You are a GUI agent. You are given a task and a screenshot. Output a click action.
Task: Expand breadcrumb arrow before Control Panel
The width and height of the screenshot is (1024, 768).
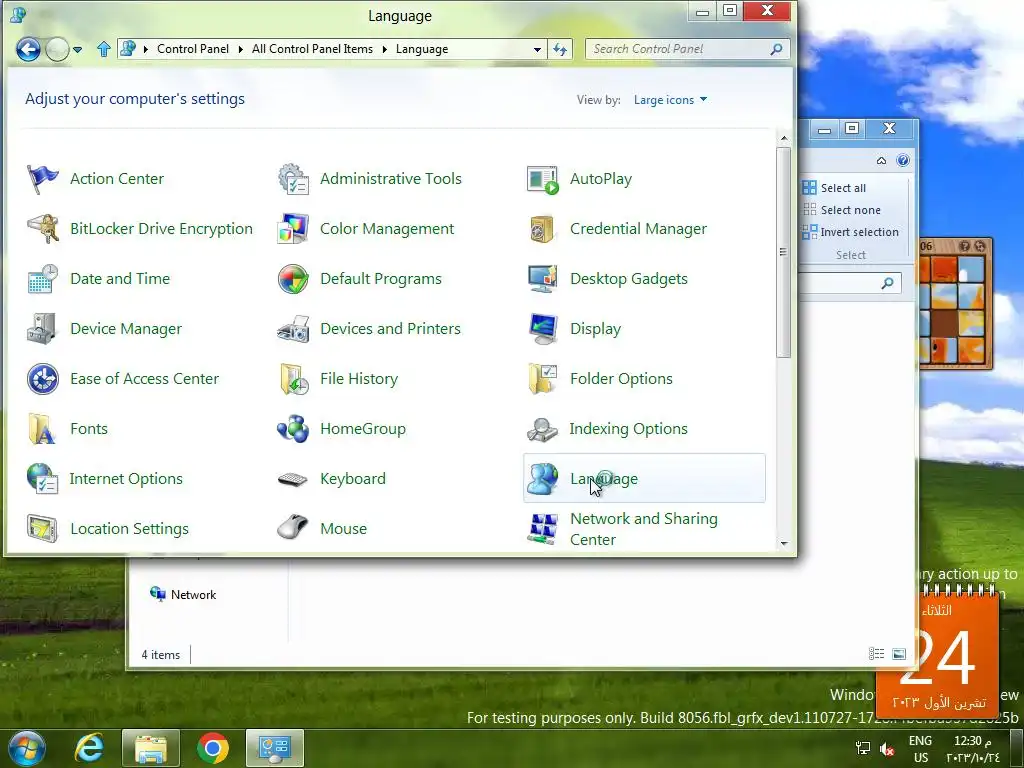click(x=145, y=50)
